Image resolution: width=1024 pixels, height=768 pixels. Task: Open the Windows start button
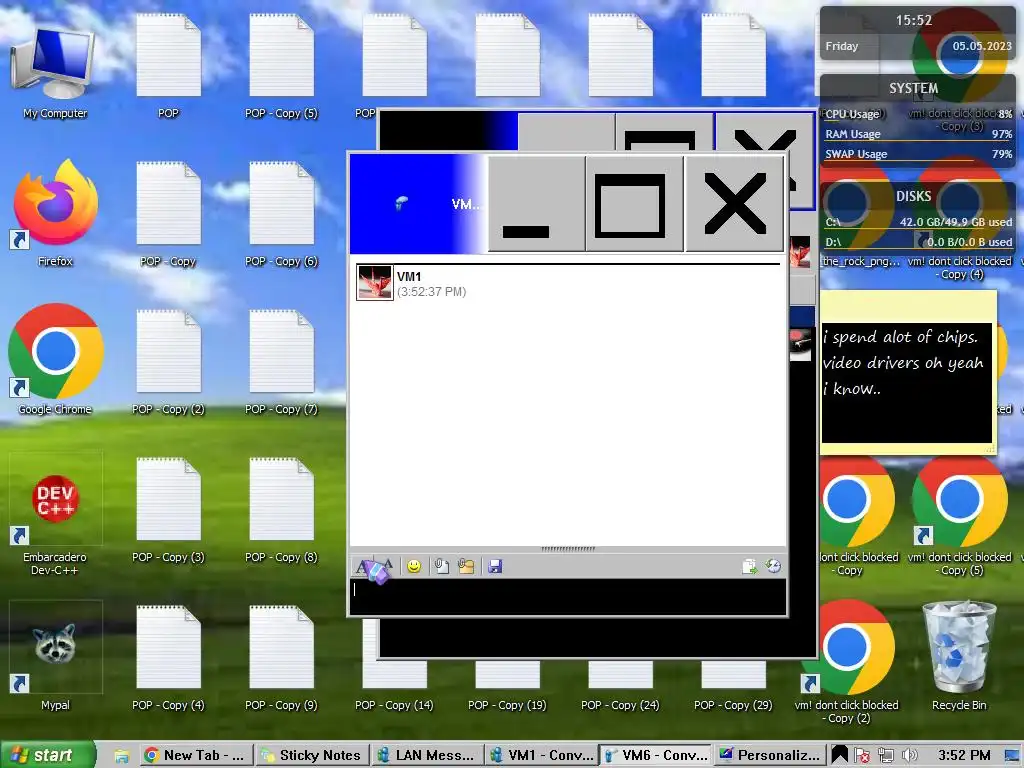[x=47, y=756]
